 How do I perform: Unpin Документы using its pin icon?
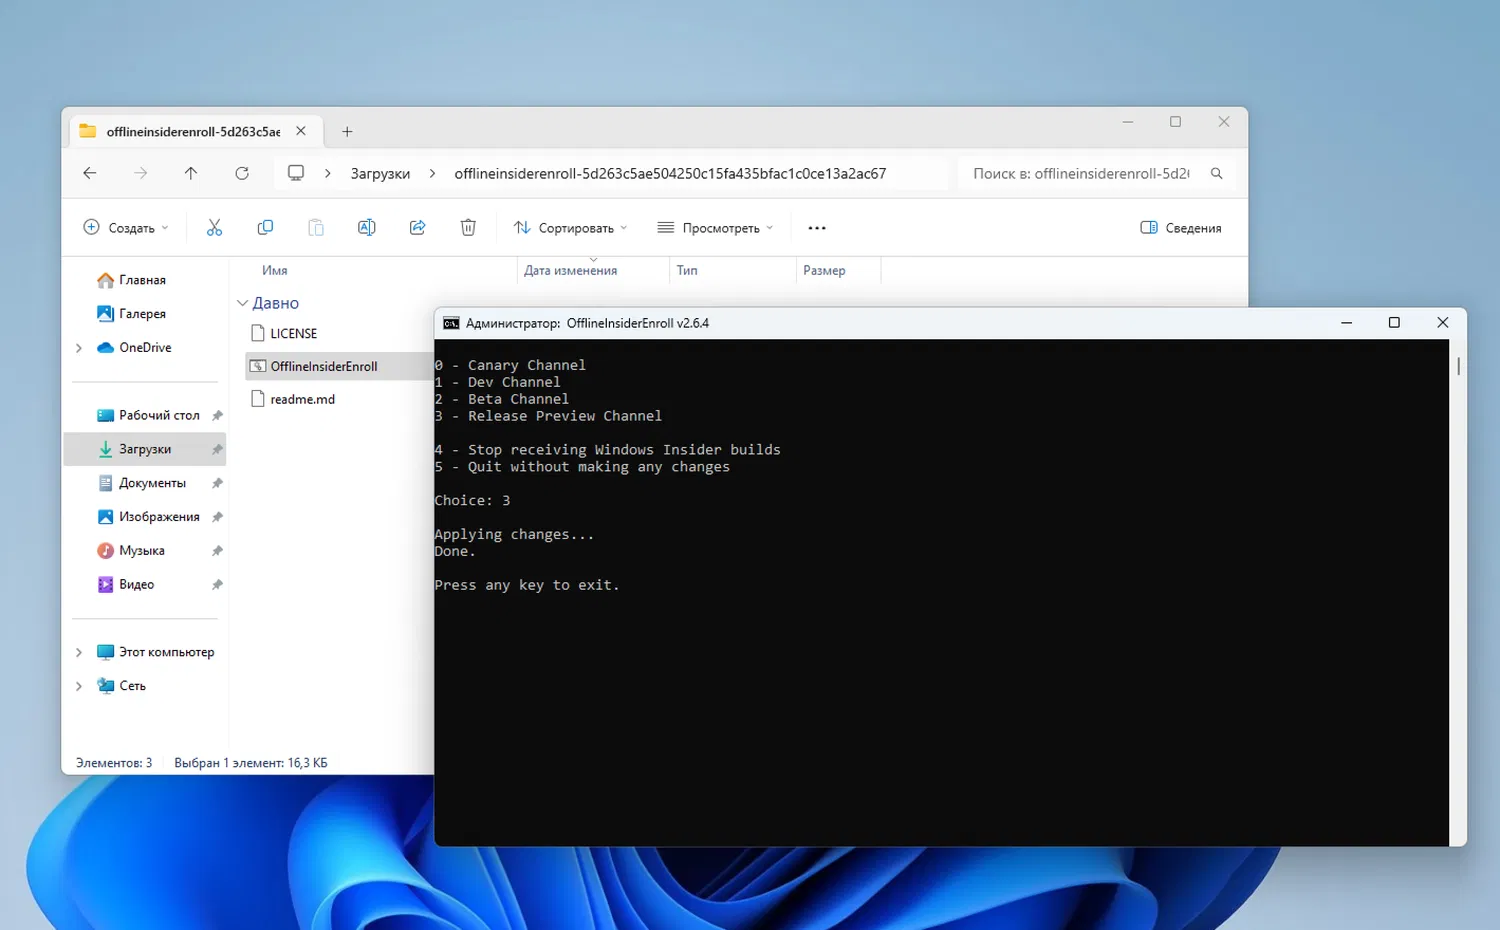[x=217, y=483]
